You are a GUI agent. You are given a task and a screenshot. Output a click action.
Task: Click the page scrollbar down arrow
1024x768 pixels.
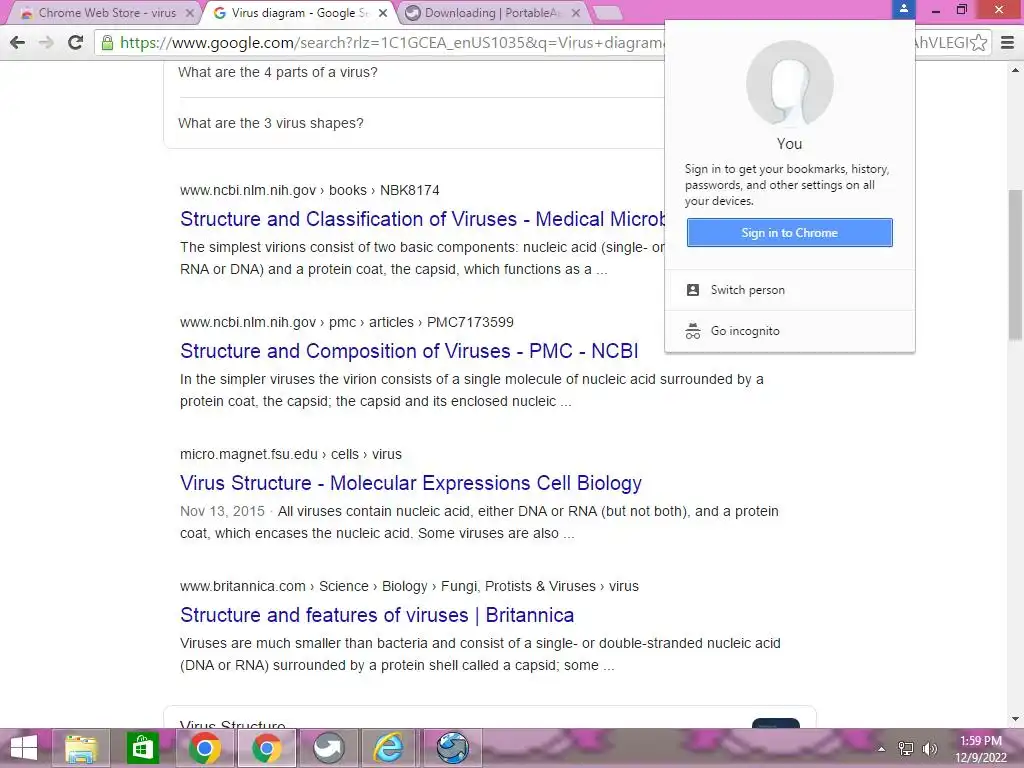[1016, 720]
